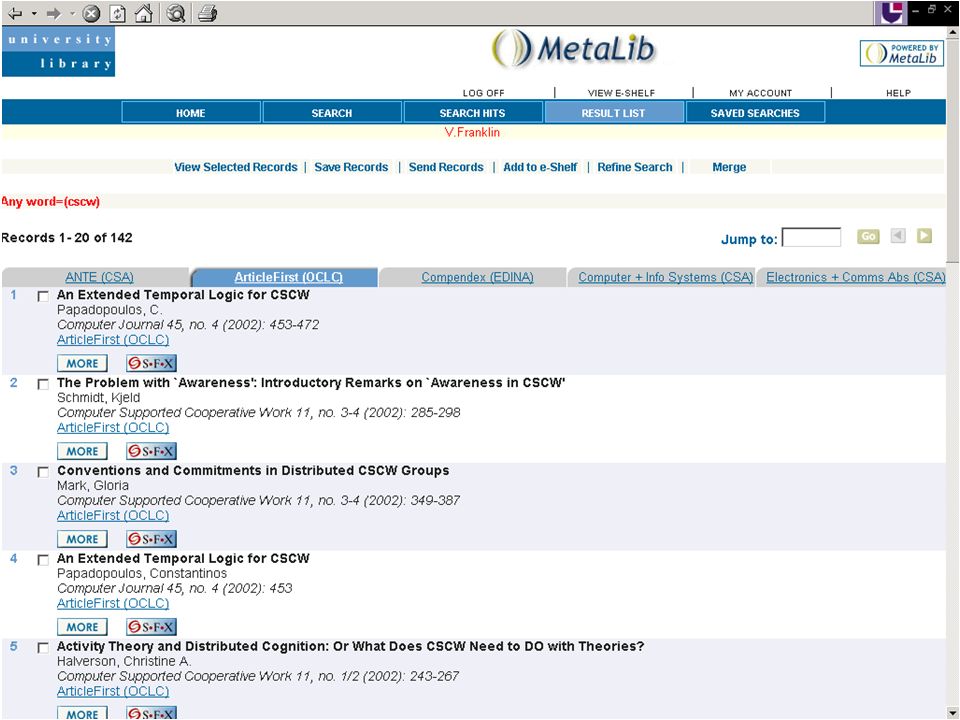The height and width of the screenshot is (720, 960).
Task: Click MORE for record 4
Action: click(x=83, y=627)
